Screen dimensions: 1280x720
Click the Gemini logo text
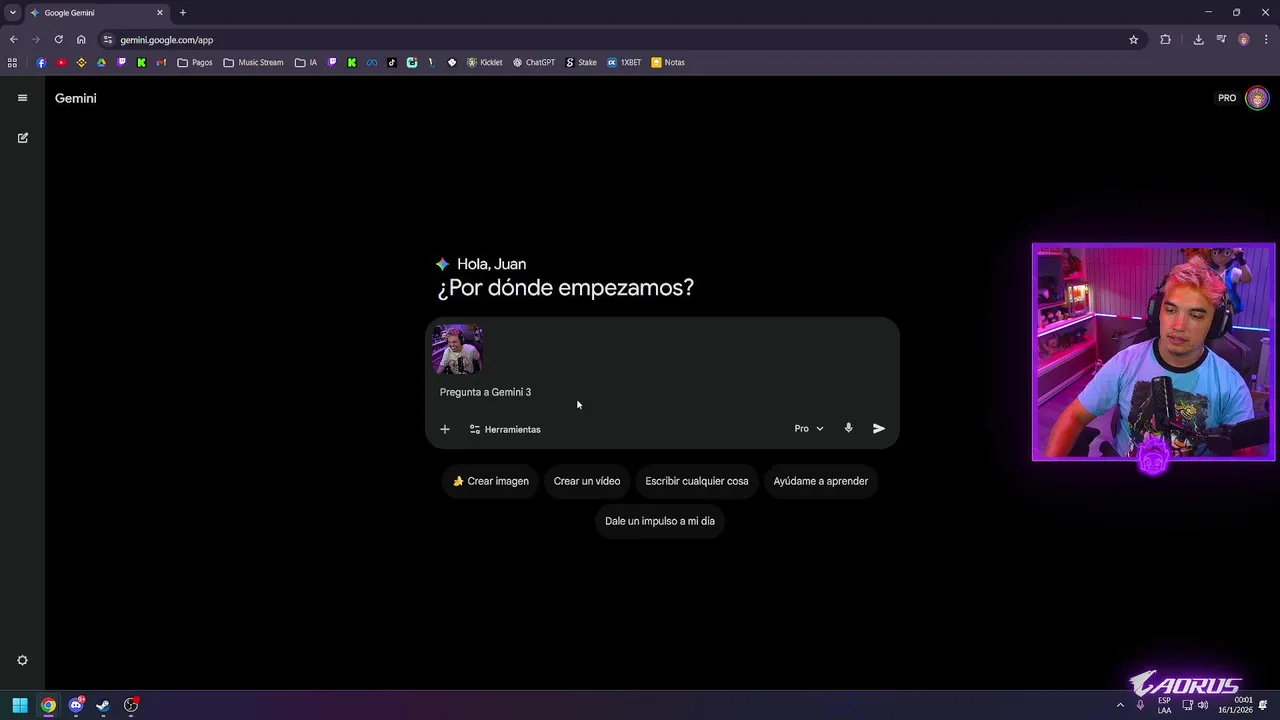[76, 98]
